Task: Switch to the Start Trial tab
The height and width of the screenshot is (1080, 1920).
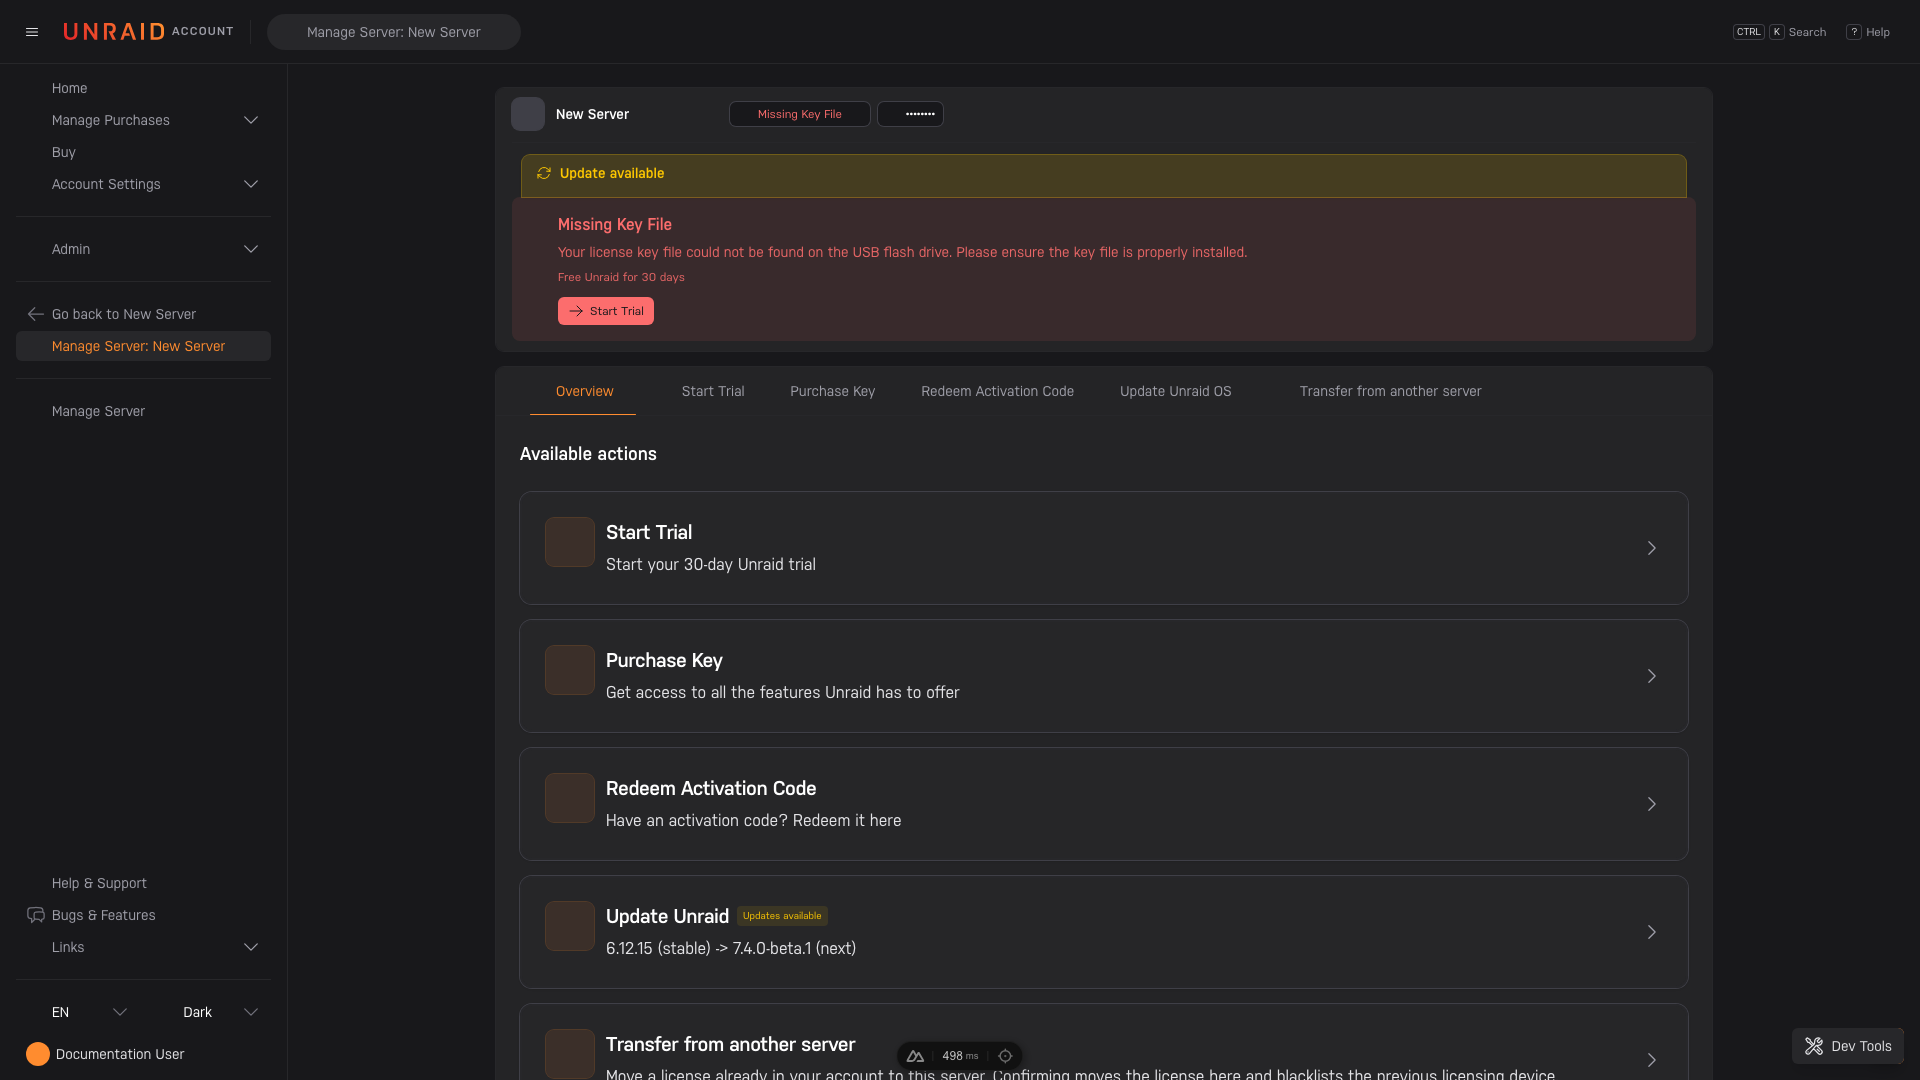Action: tap(713, 391)
